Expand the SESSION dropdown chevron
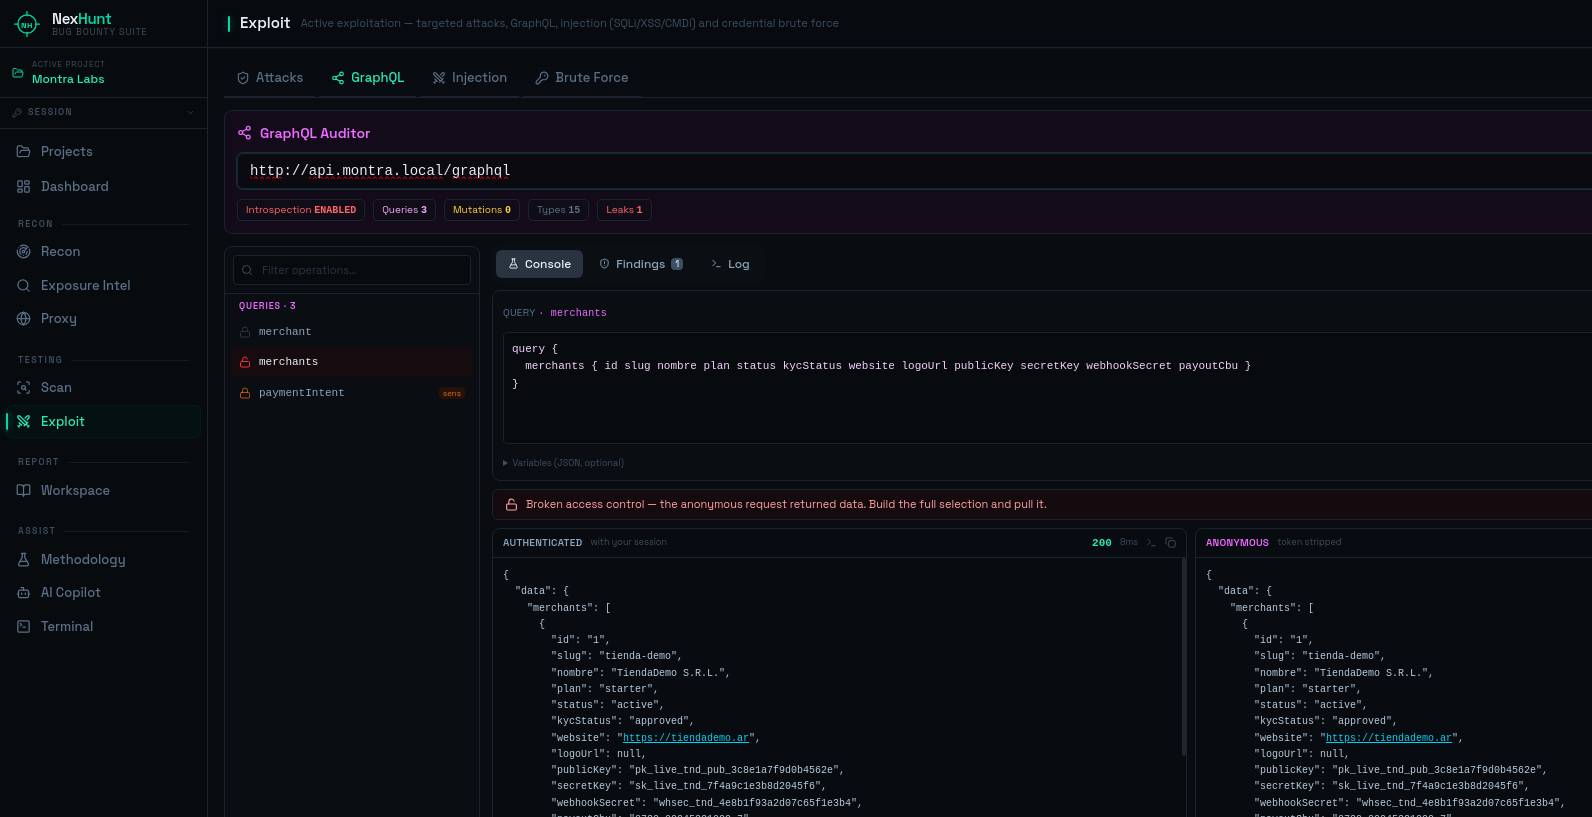This screenshot has height=817, width=1592. (190, 112)
